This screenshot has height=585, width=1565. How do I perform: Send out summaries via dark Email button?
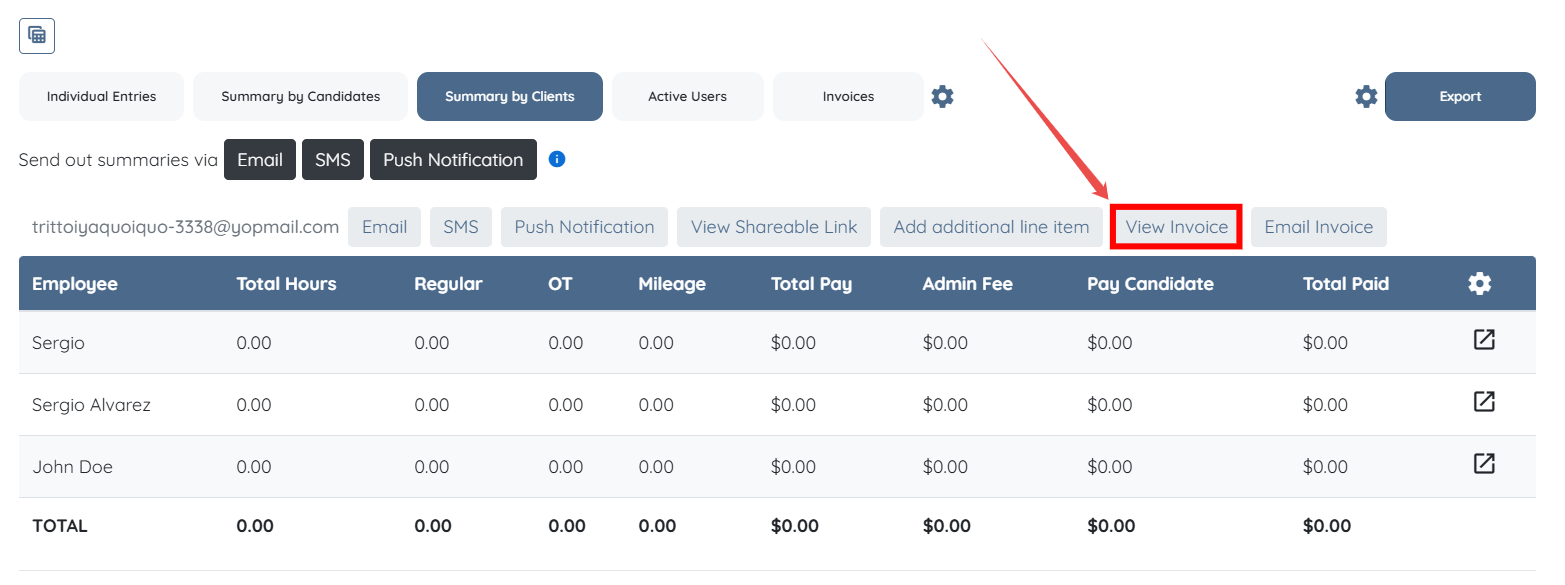pos(260,160)
